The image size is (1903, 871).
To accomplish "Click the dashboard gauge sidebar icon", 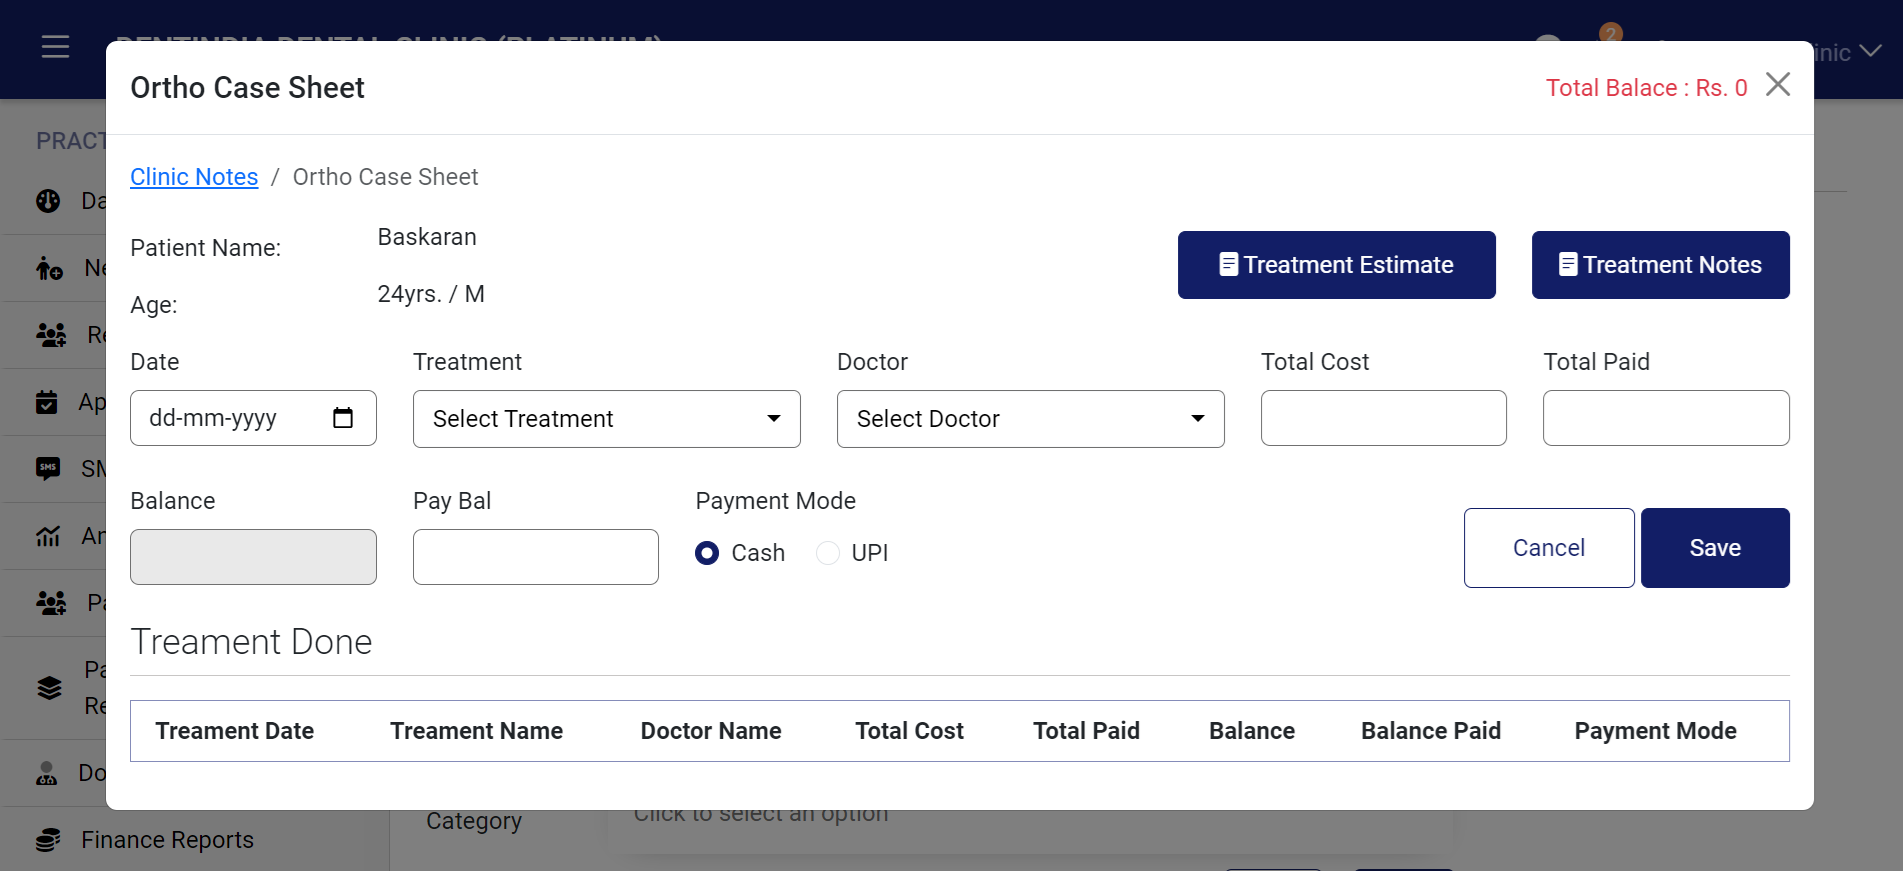I will click(x=48, y=201).
